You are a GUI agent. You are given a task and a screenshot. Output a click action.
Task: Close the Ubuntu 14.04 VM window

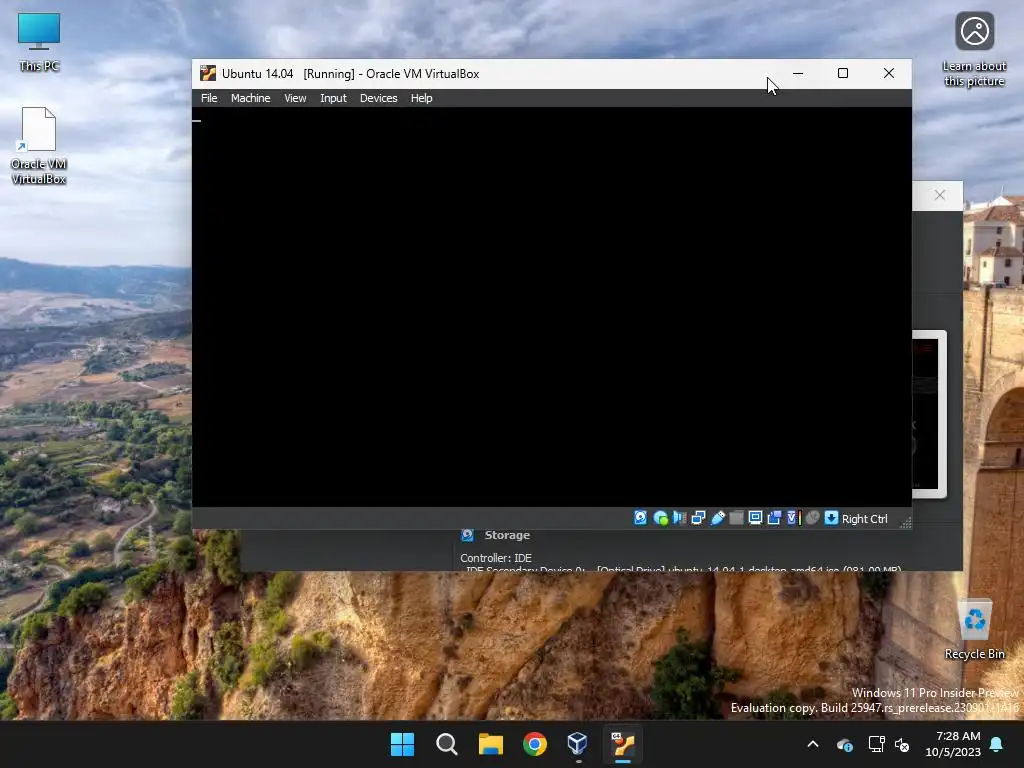[x=888, y=73]
